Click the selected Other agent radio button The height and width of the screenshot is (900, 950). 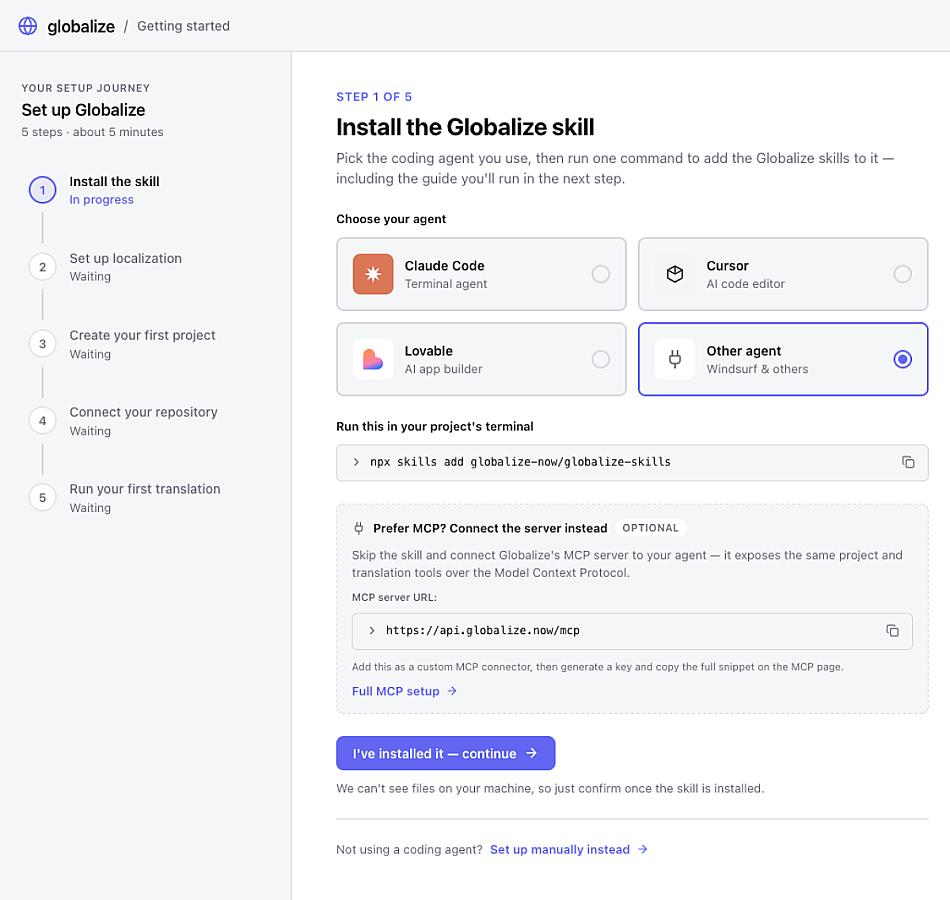pyautogui.click(x=902, y=359)
